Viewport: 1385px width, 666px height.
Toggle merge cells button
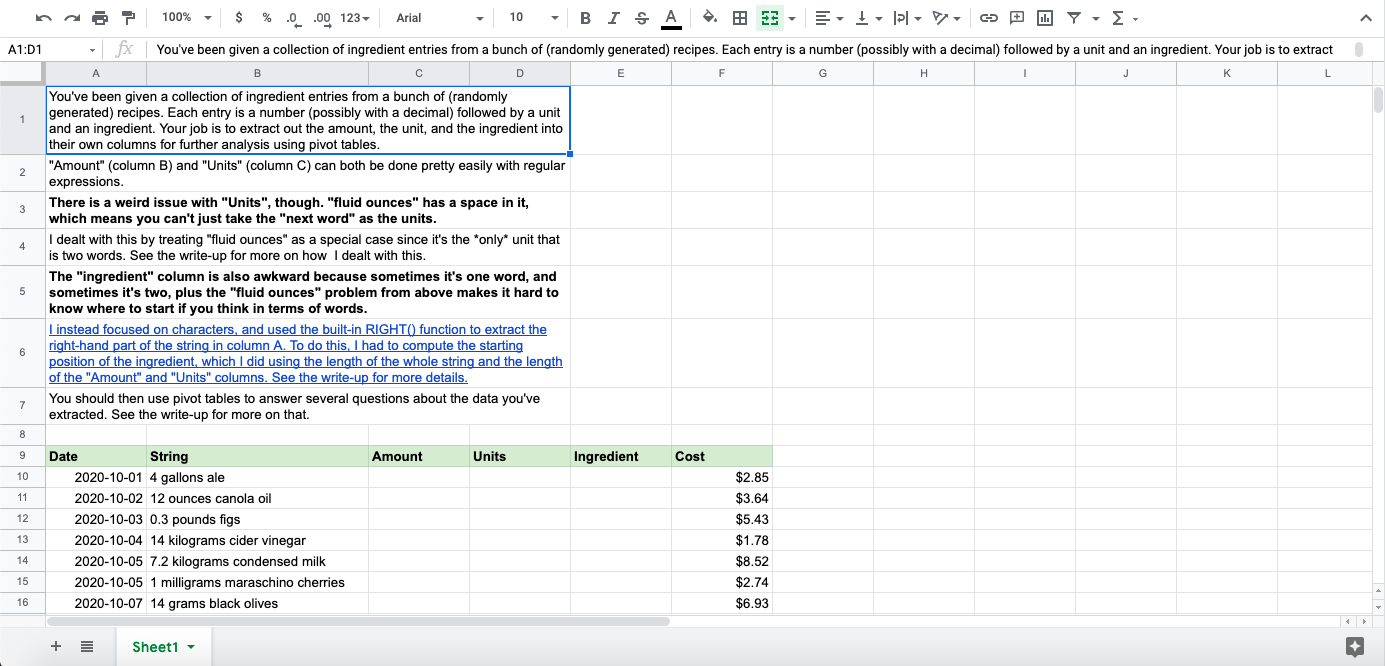[x=769, y=18]
